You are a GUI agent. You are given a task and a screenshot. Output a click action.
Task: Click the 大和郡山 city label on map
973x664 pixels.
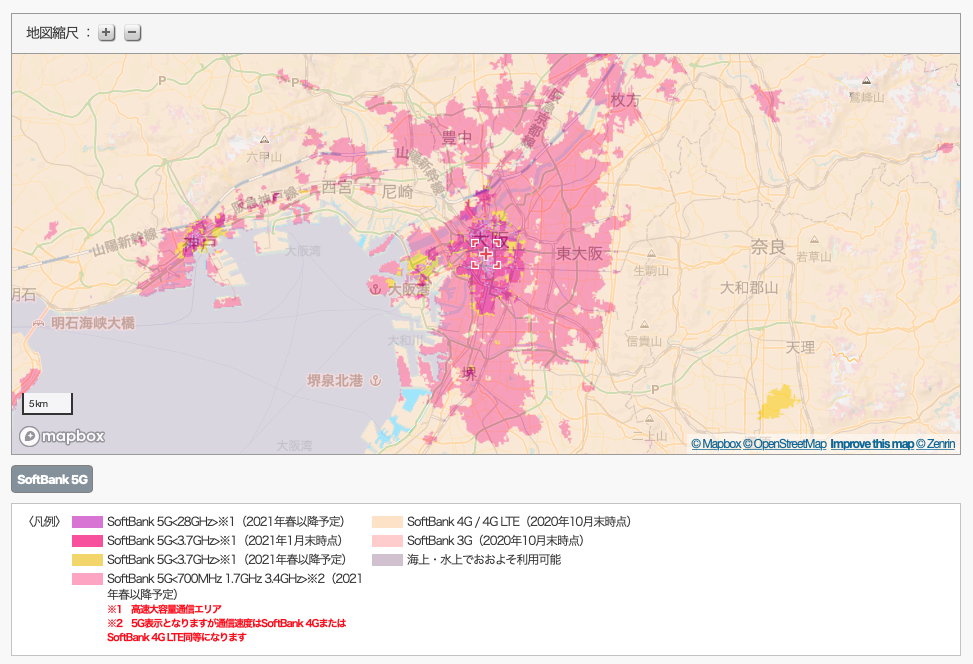click(749, 288)
